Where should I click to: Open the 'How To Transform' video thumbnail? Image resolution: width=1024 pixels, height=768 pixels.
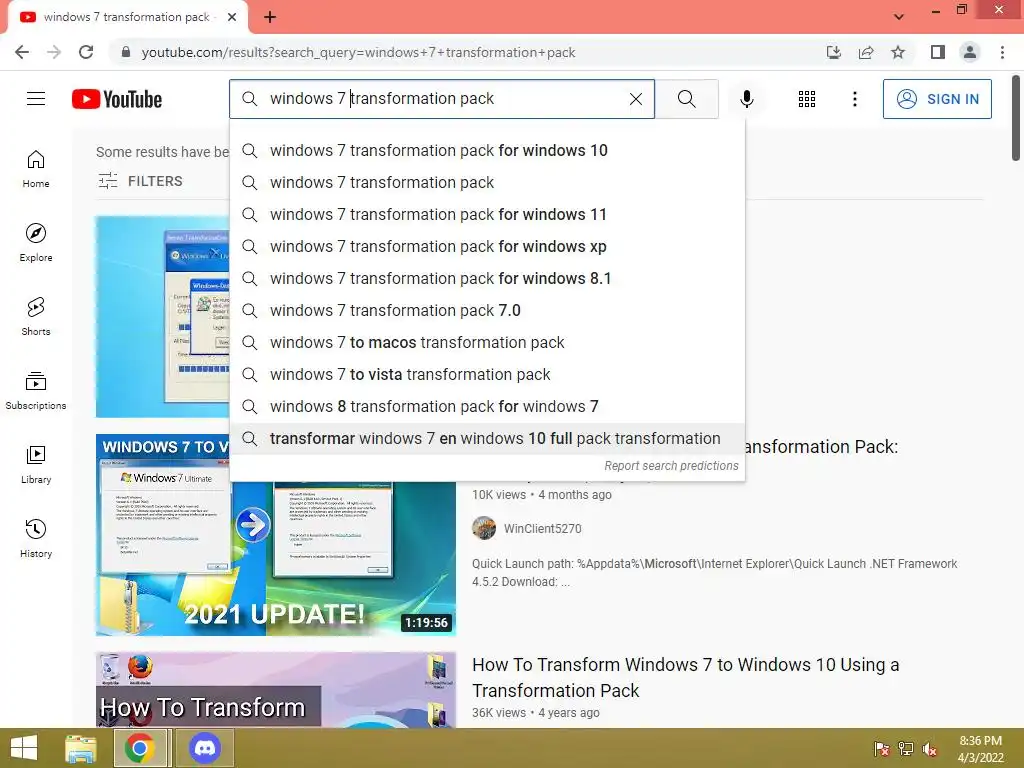point(276,689)
